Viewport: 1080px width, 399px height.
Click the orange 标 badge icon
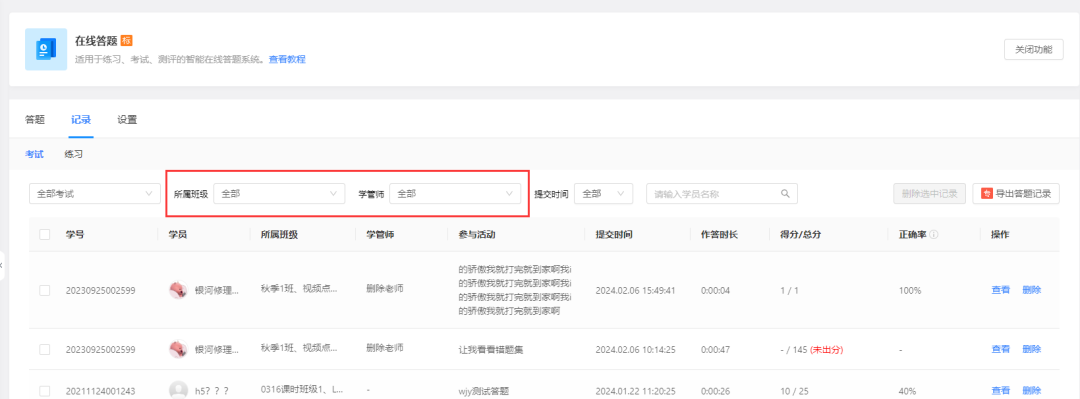click(126, 41)
